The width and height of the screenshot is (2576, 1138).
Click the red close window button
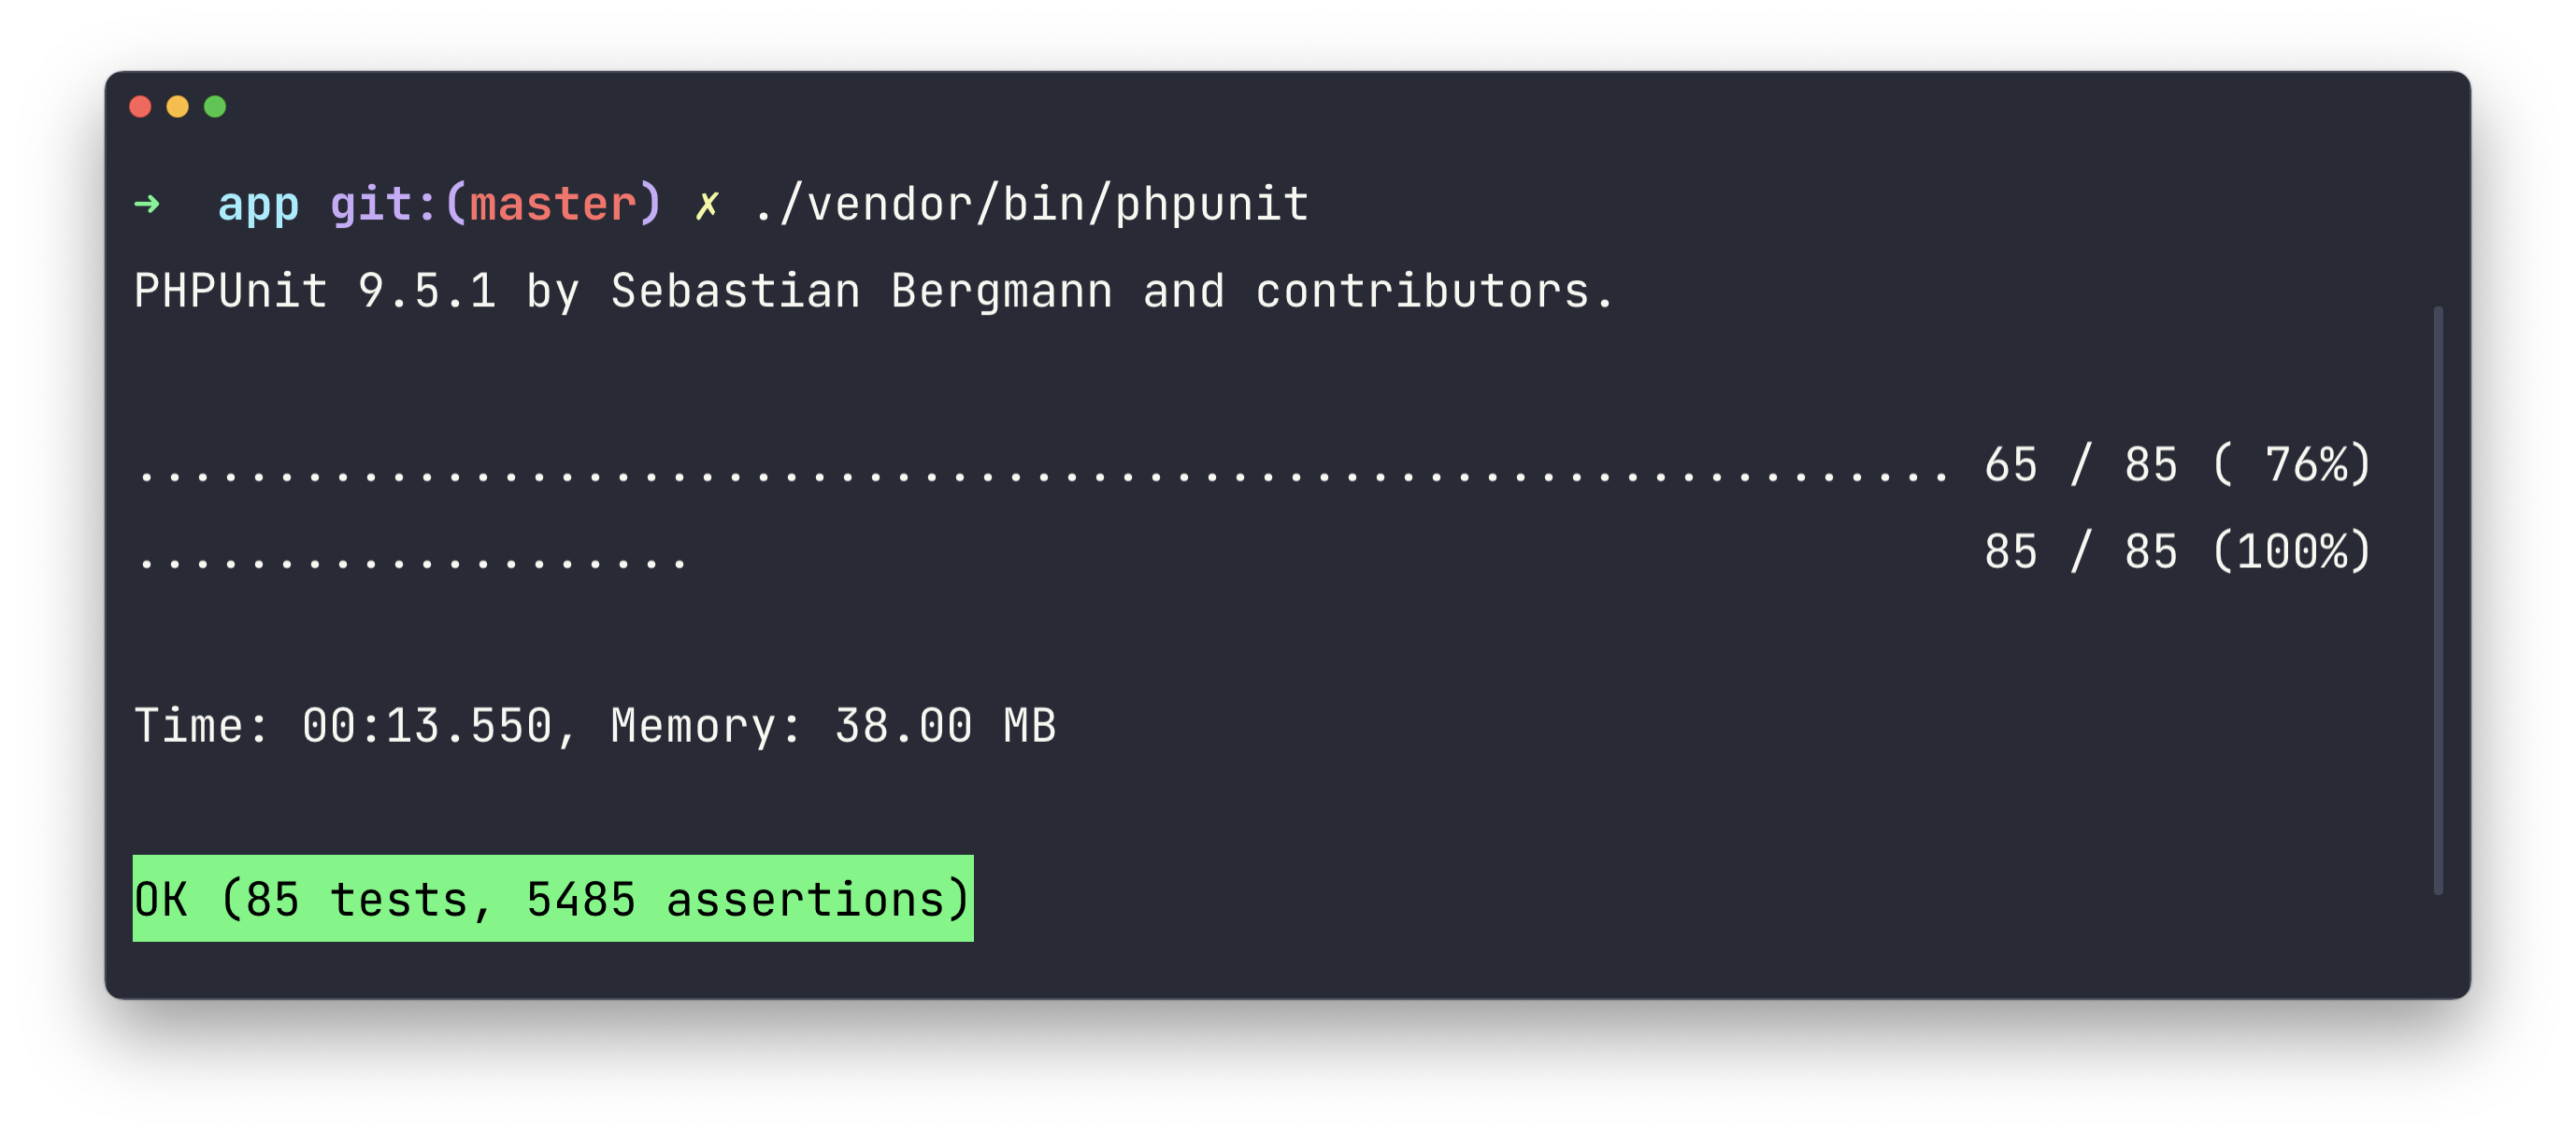(x=140, y=107)
